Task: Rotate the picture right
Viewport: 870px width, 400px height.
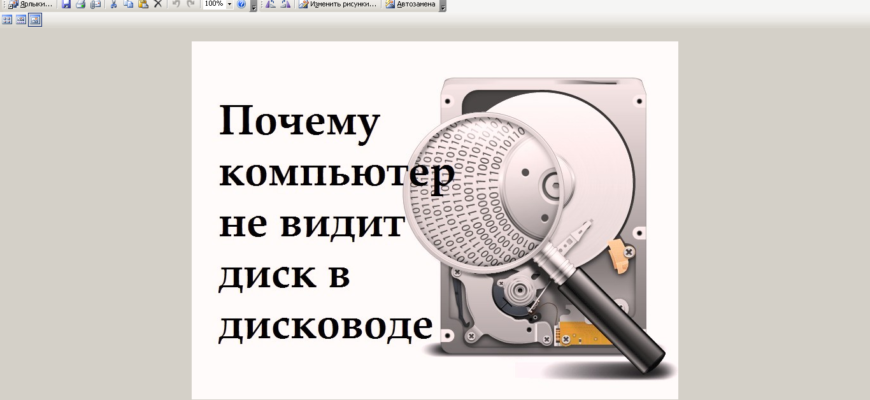Action: [x=285, y=4]
